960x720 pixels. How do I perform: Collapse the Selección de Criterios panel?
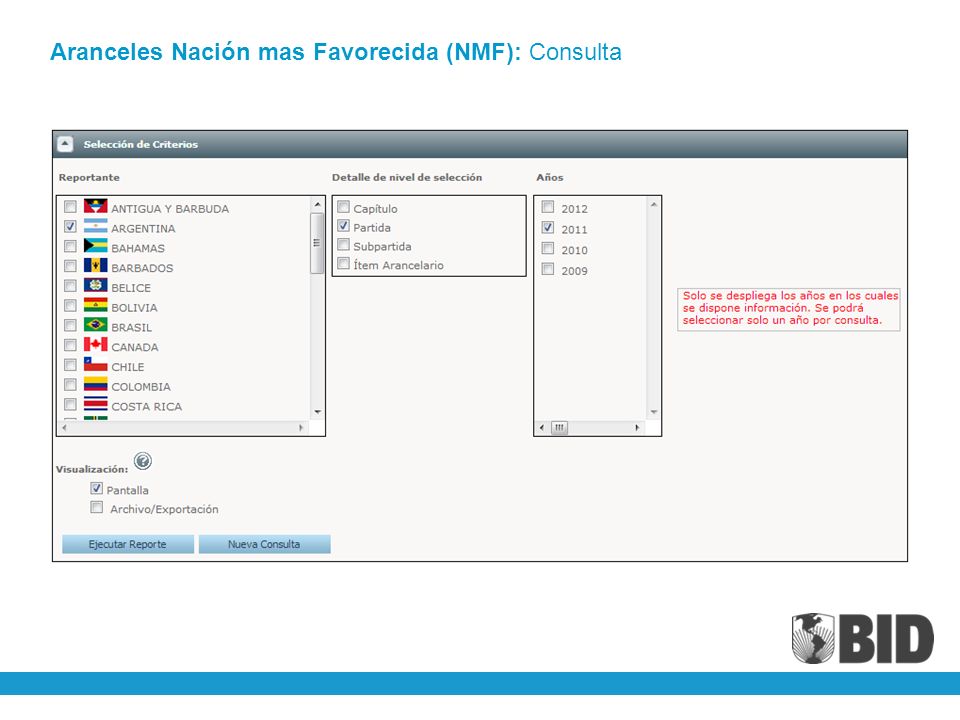pos(65,144)
